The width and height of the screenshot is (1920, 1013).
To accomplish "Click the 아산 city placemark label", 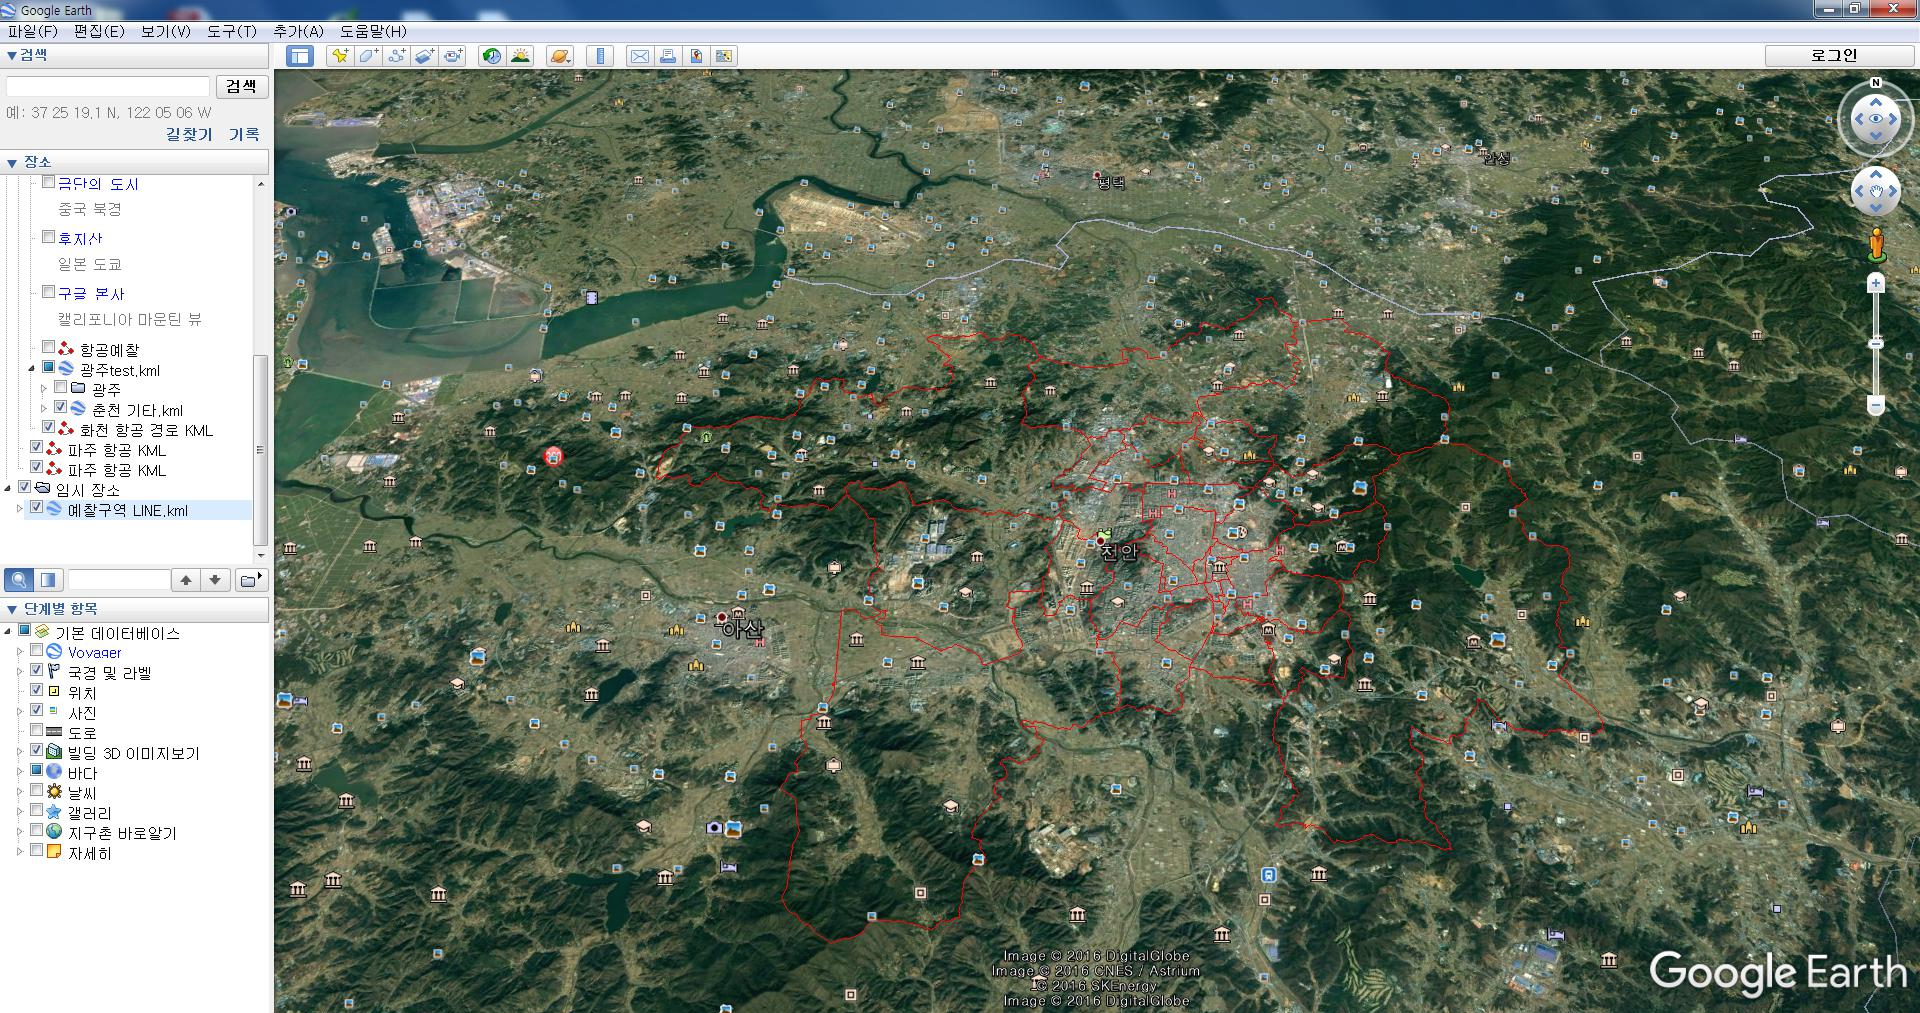I will 742,630.
